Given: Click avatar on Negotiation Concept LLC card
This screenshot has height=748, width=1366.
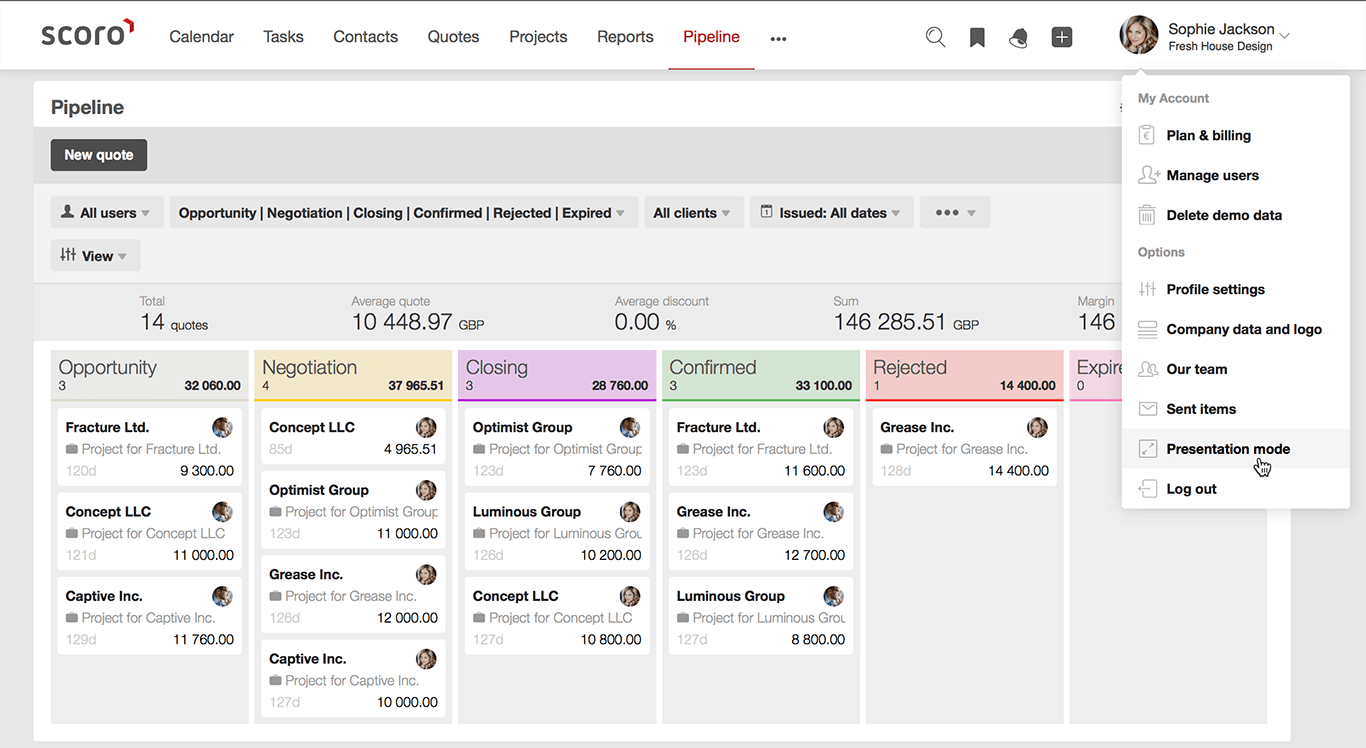Looking at the screenshot, I should (426, 427).
